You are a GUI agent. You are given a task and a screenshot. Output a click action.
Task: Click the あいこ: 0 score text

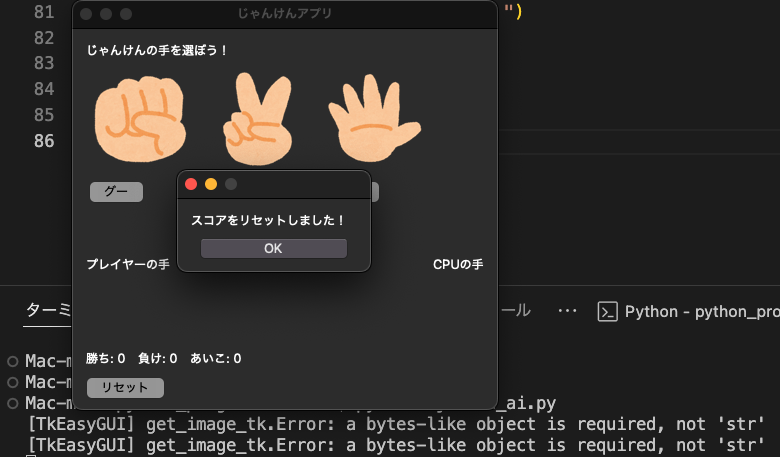click(216, 358)
